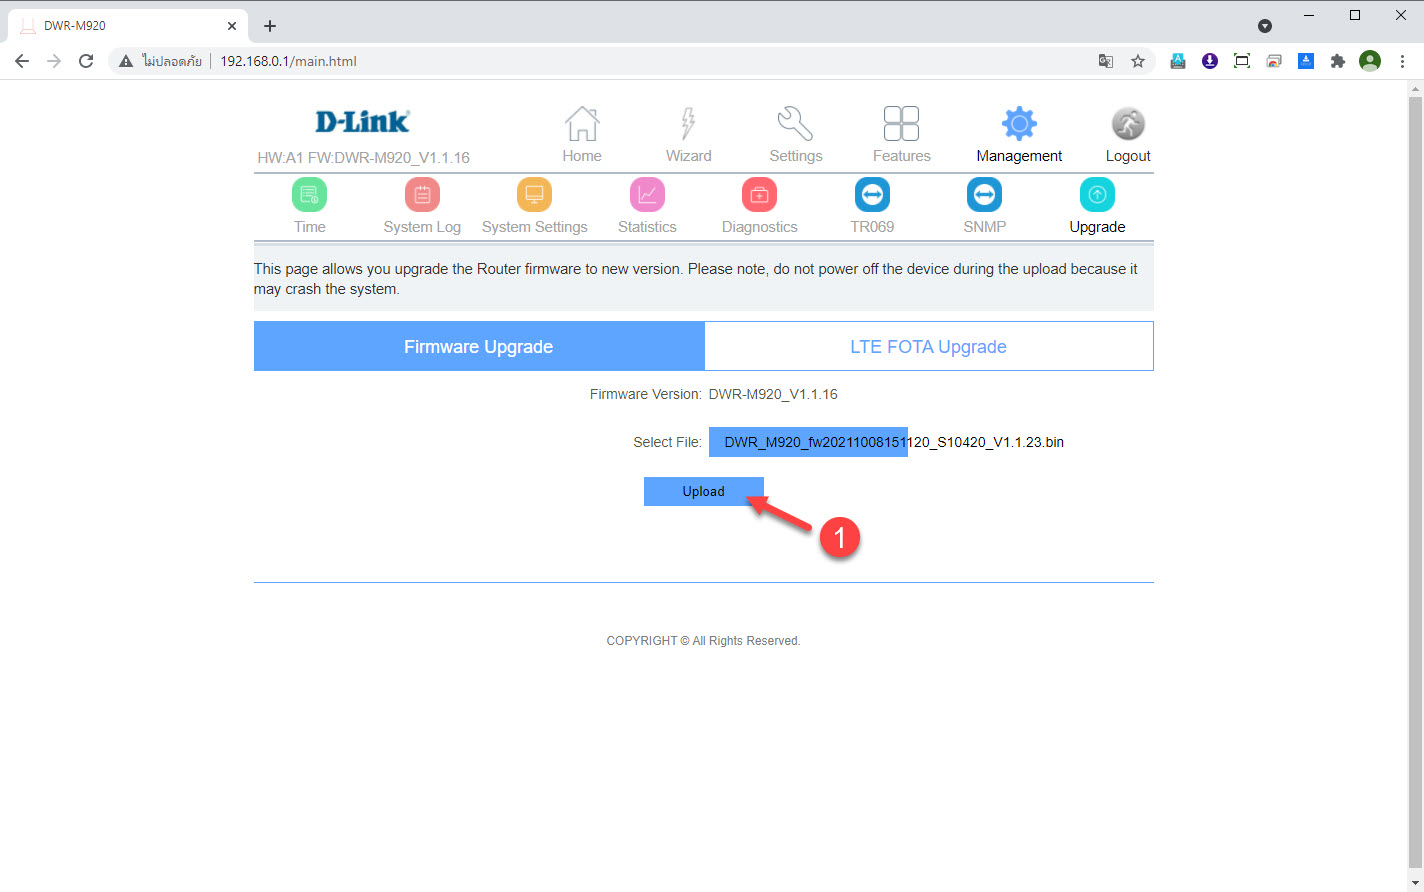Click the Logout running-man icon

click(1128, 124)
